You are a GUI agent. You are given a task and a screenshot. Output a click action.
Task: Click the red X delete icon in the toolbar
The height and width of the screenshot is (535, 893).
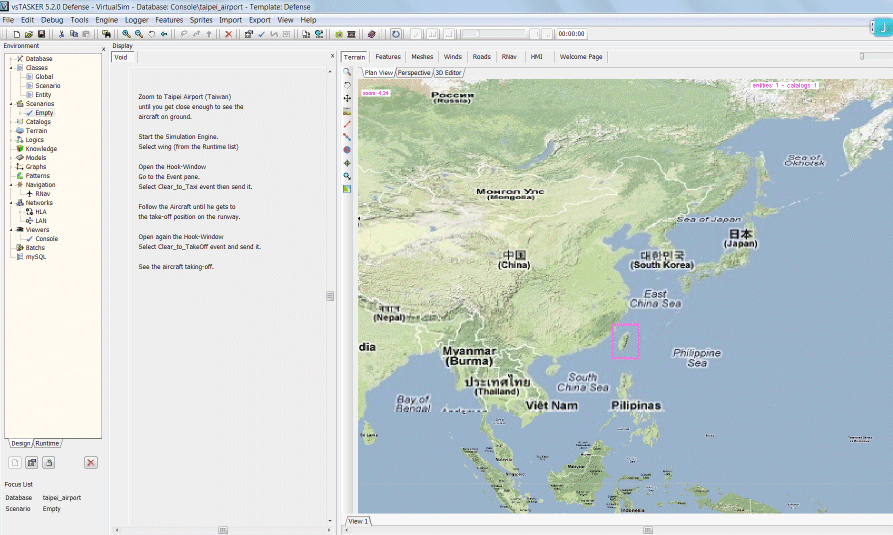[229, 34]
